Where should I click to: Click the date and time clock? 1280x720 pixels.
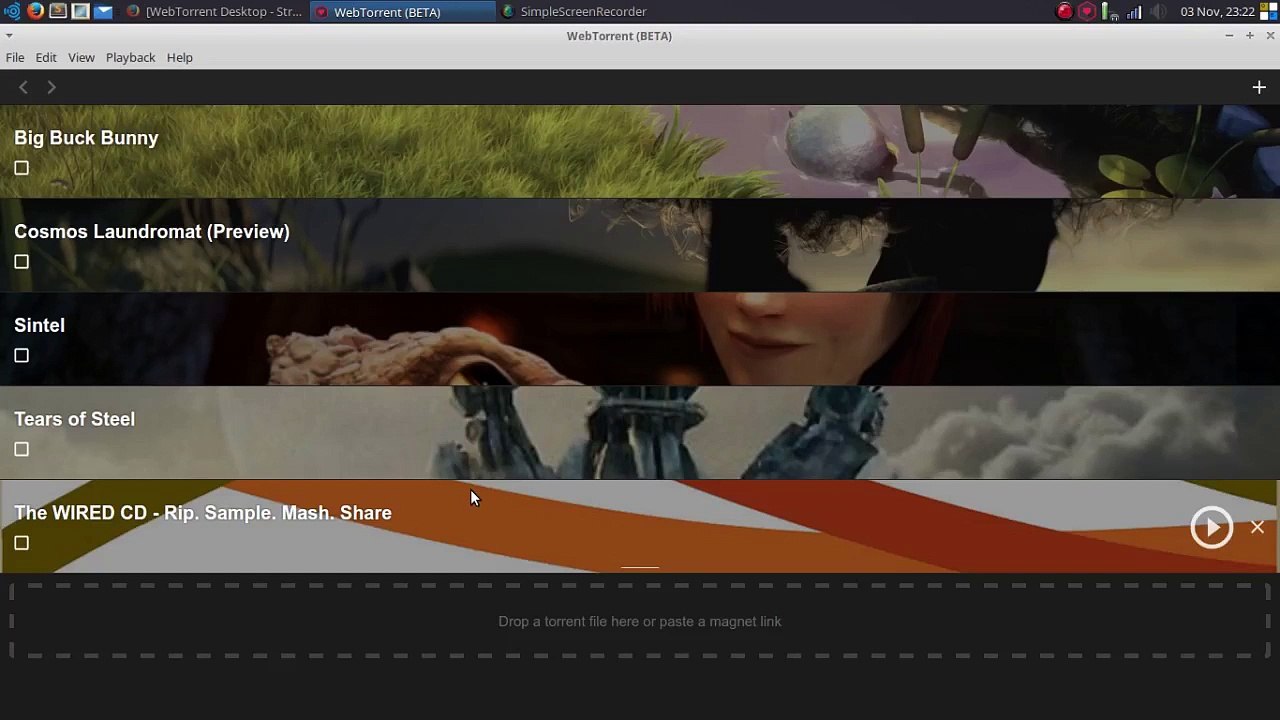1217,11
